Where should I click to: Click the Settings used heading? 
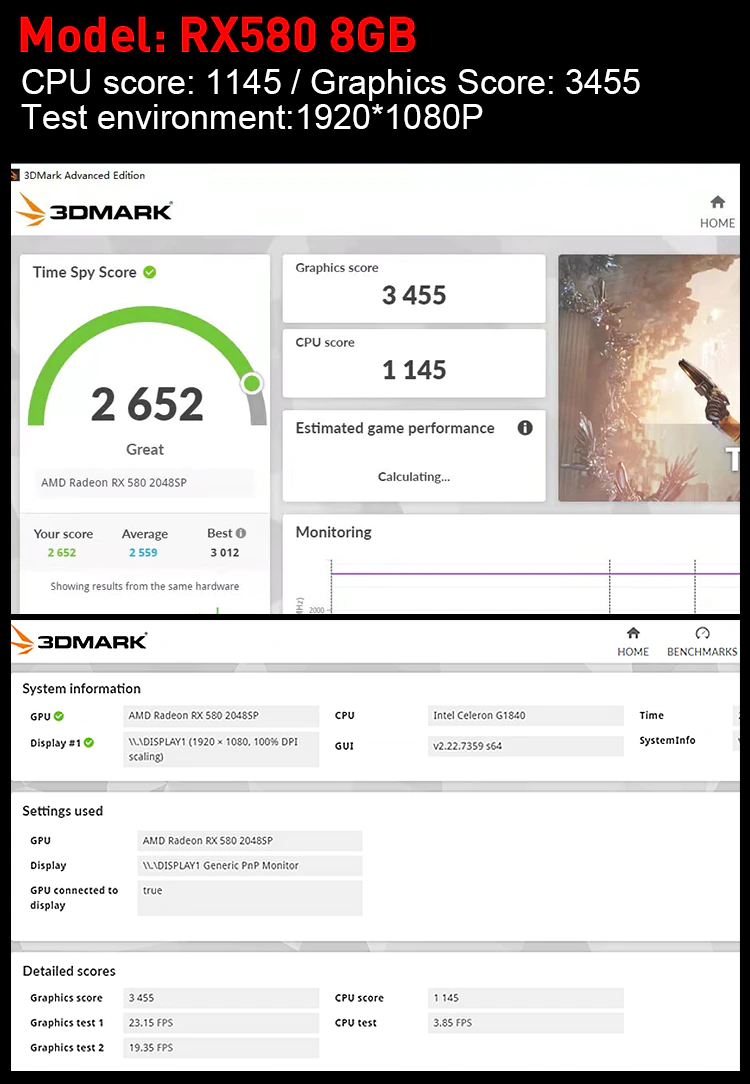pos(62,811)
